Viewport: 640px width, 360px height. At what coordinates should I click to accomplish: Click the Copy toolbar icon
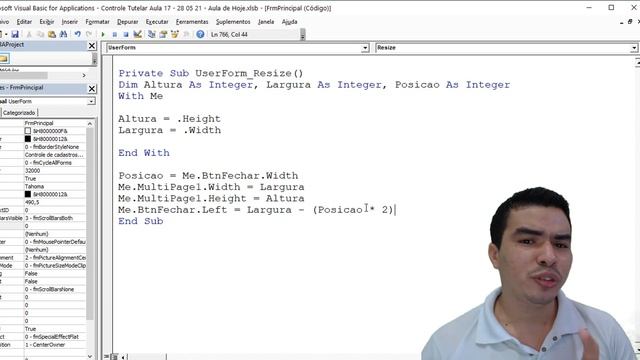point(40,34)
